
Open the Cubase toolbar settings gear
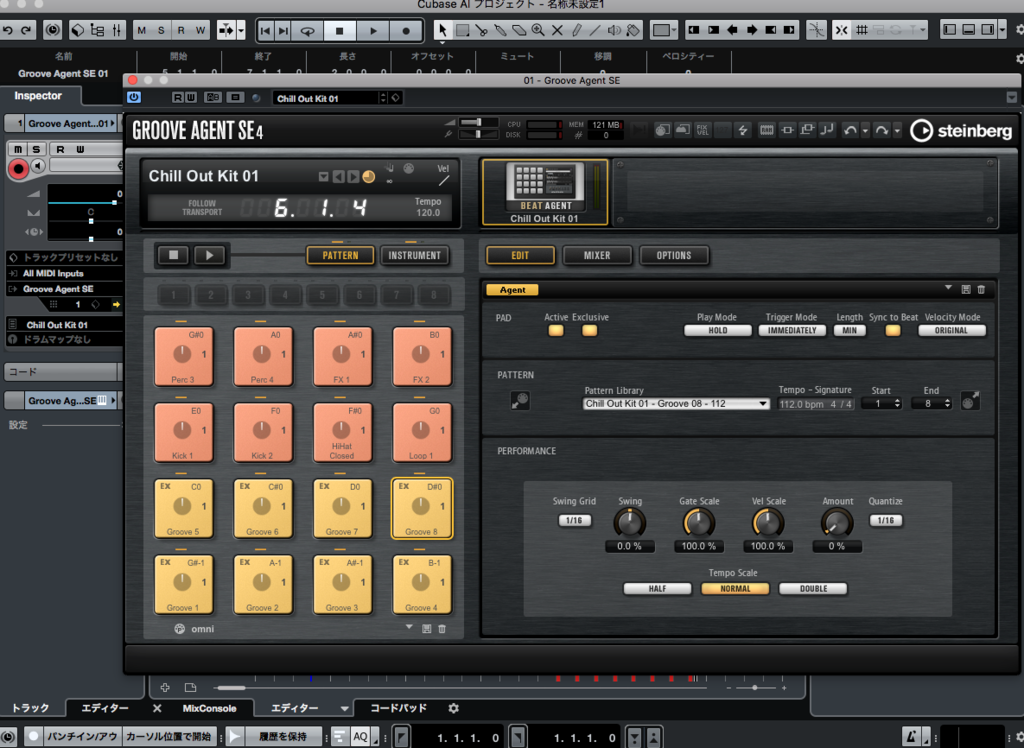click(x=1019, y=30)
